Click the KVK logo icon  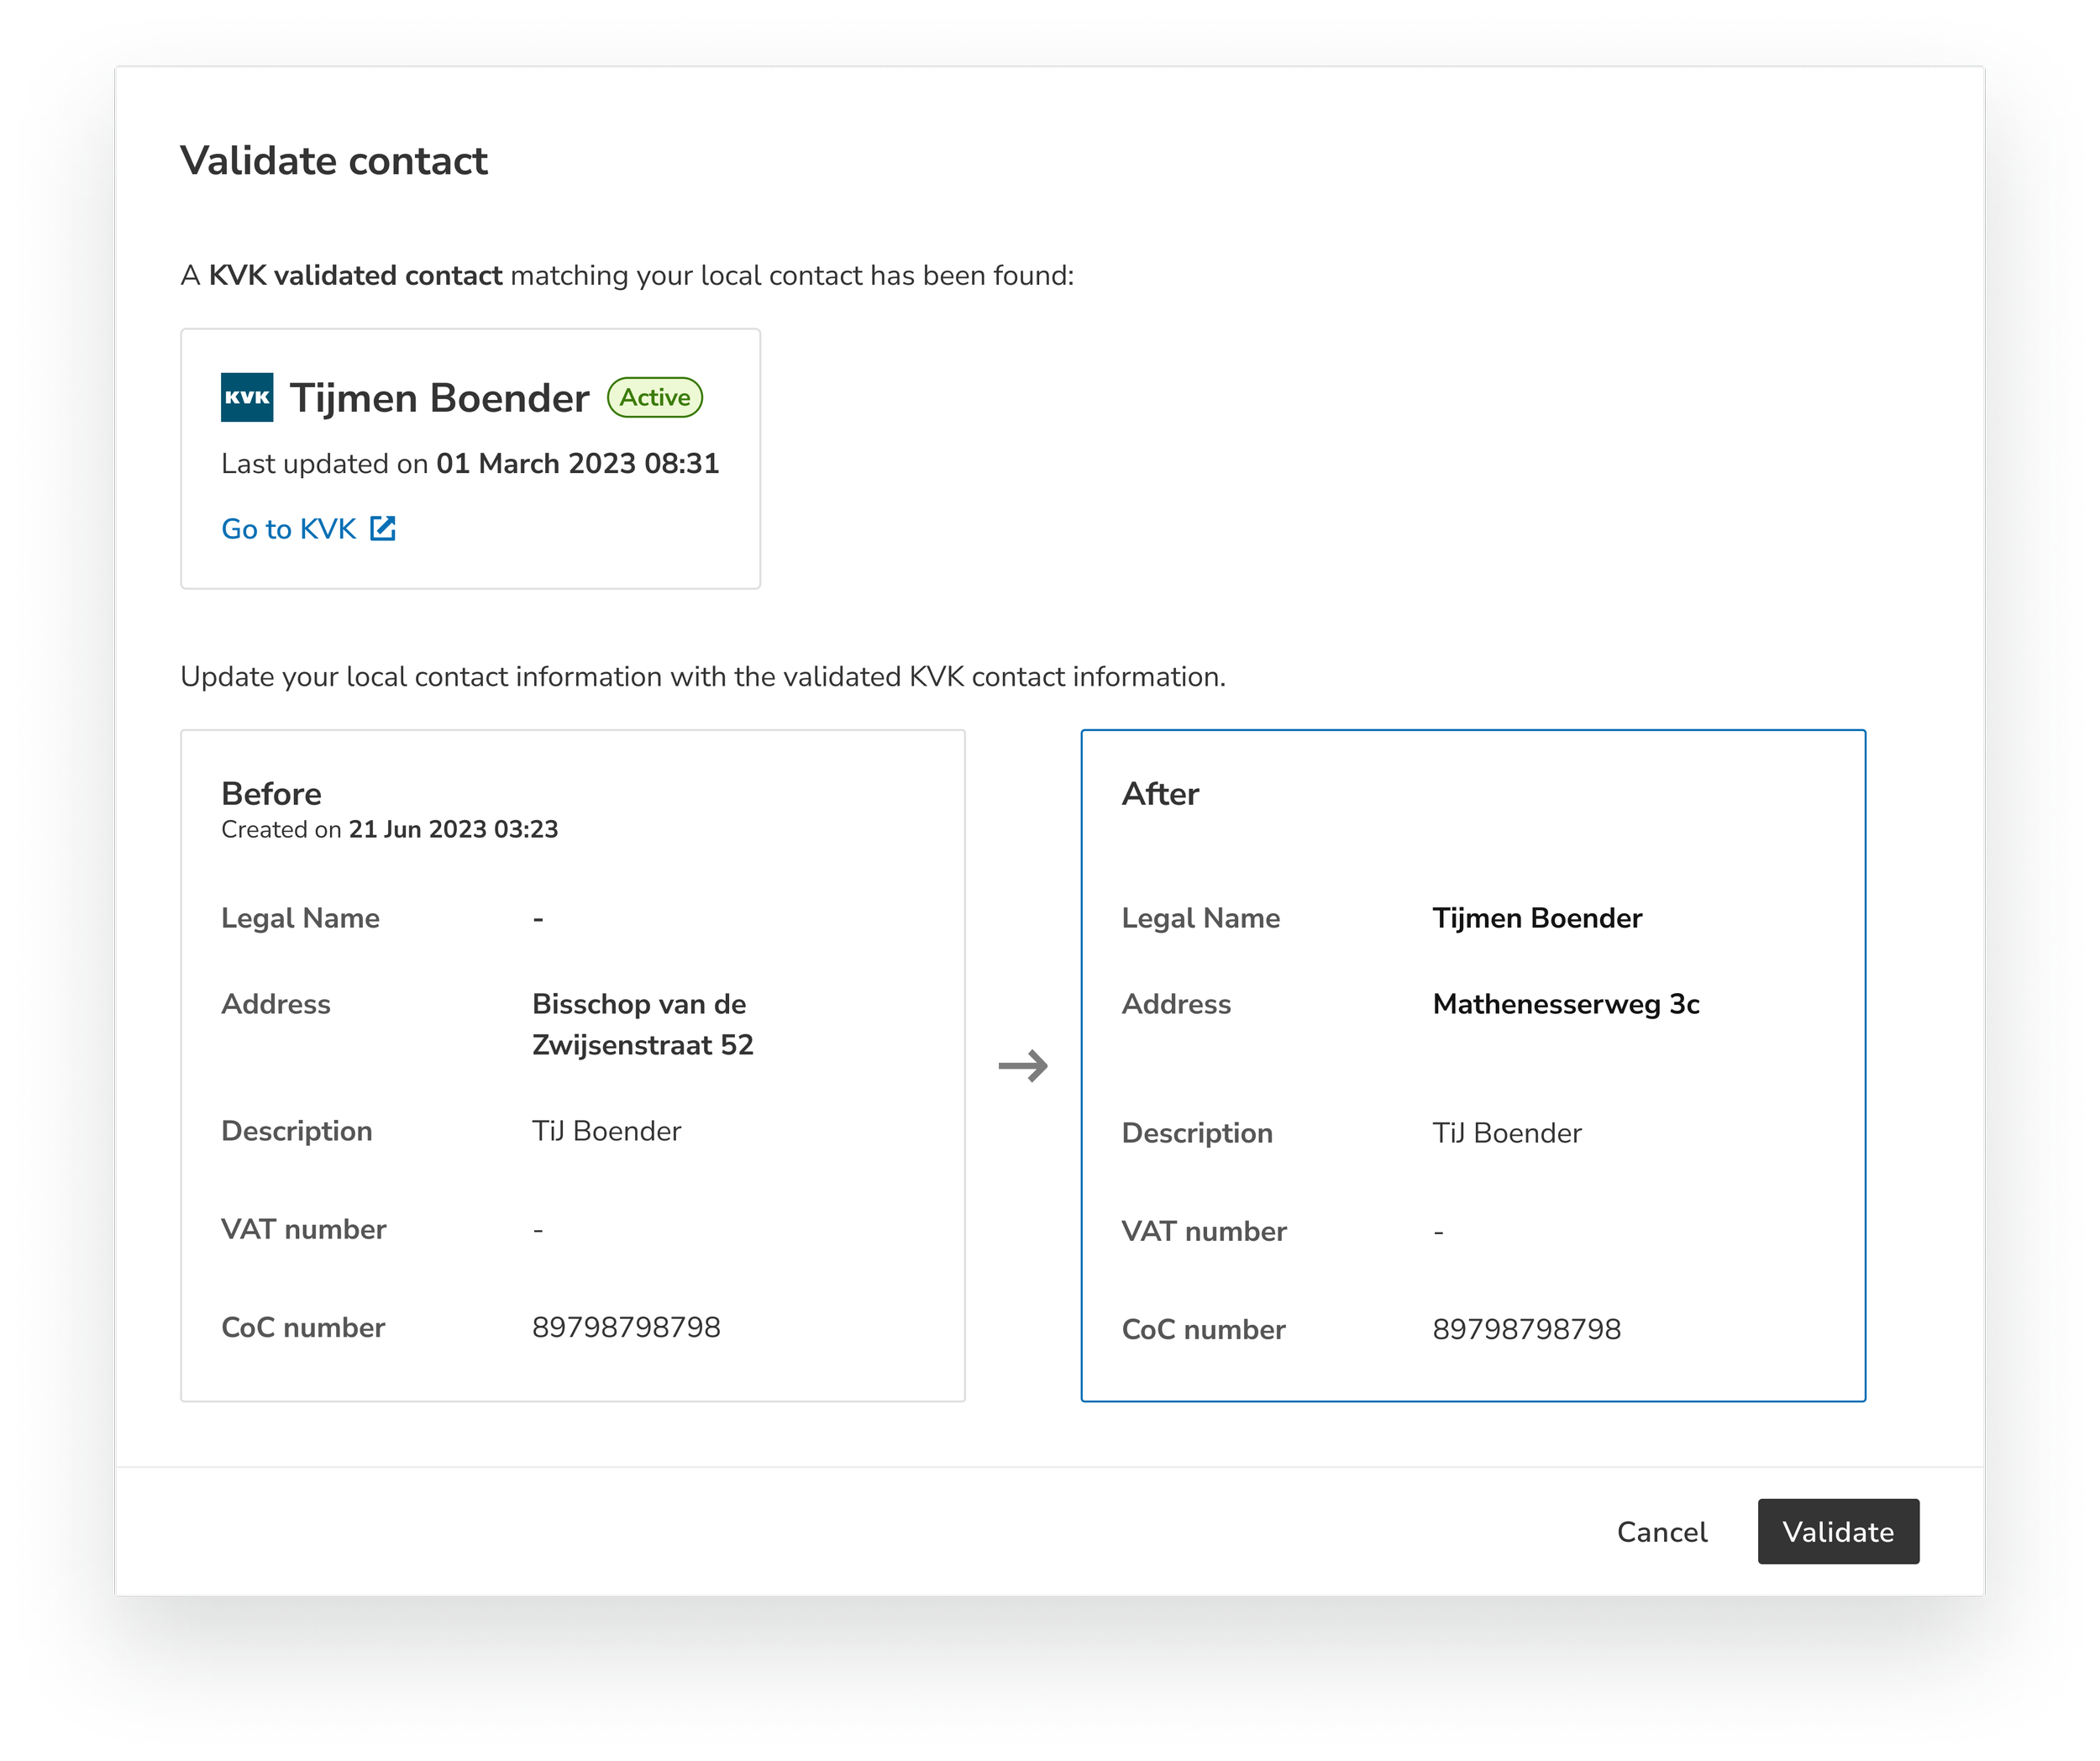click(246, 397)
